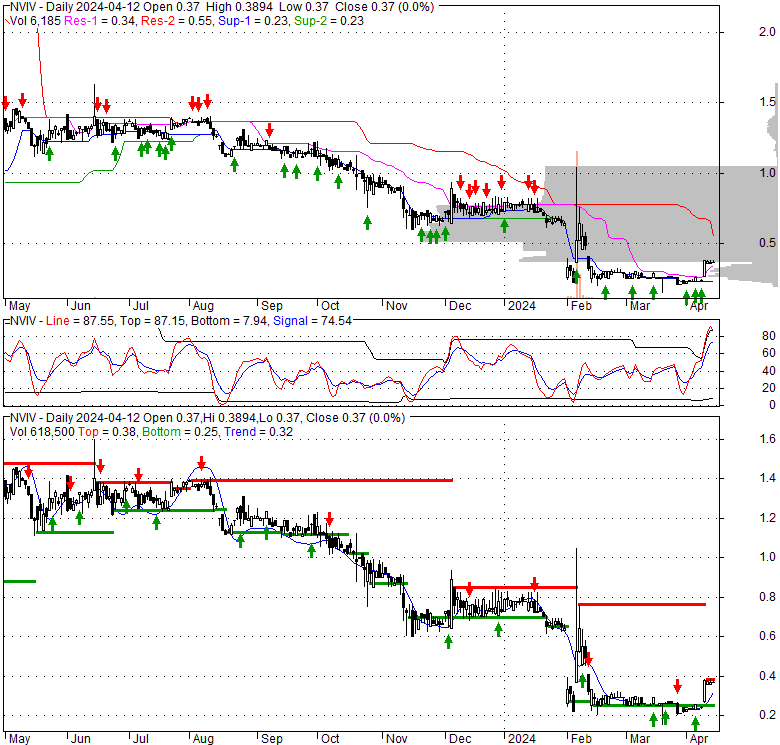Viewport: 780px width, 745px height.
Task: Click the Nov label on bottom chart axis
Action: point(396,739)
